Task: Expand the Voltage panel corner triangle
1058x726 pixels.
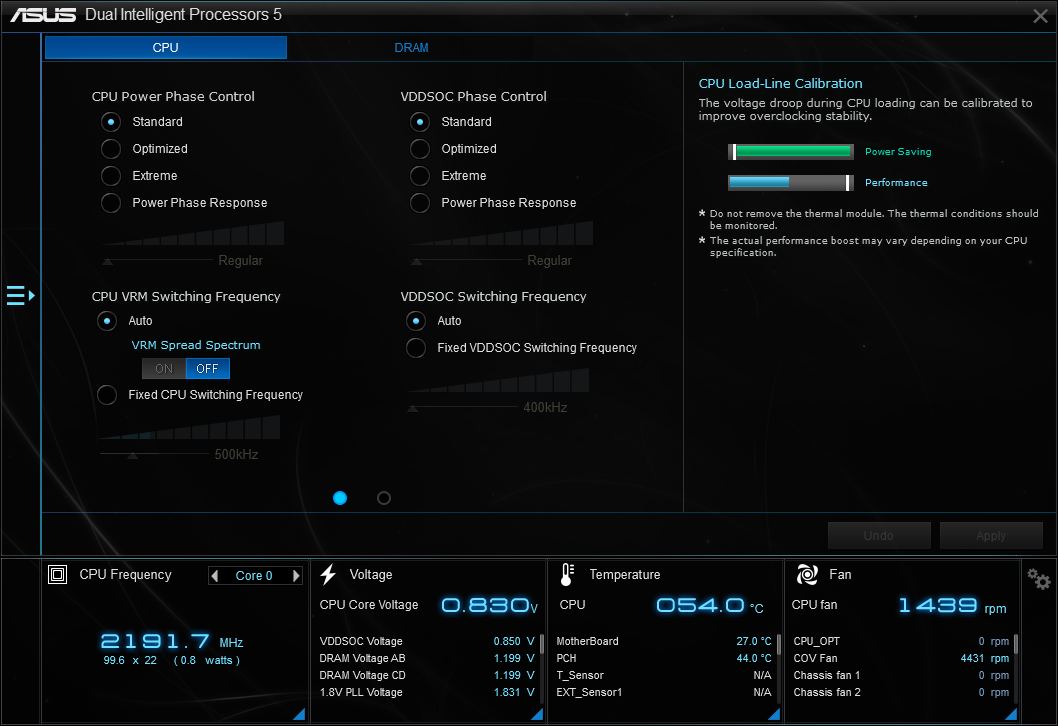Action: pyautogui.click(x=537, y=714)
